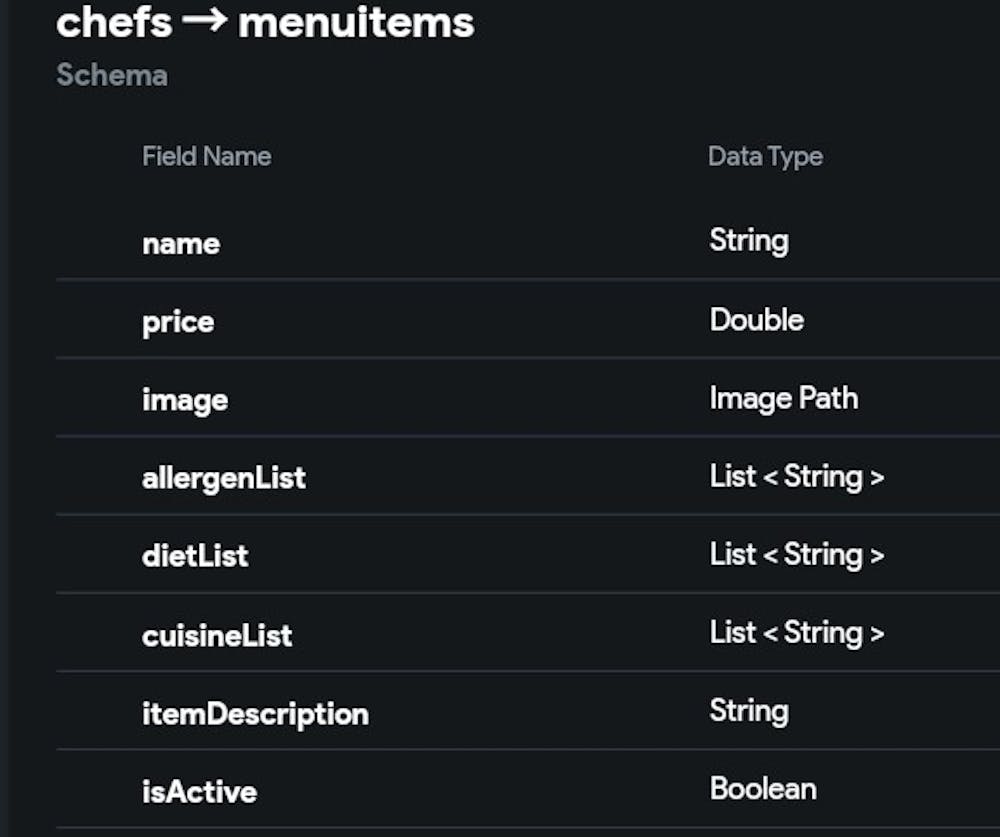This screenshot has width=1000, height=837.
Task: Click List<String> type in allergenList row
Action: [x=797, y=476]
